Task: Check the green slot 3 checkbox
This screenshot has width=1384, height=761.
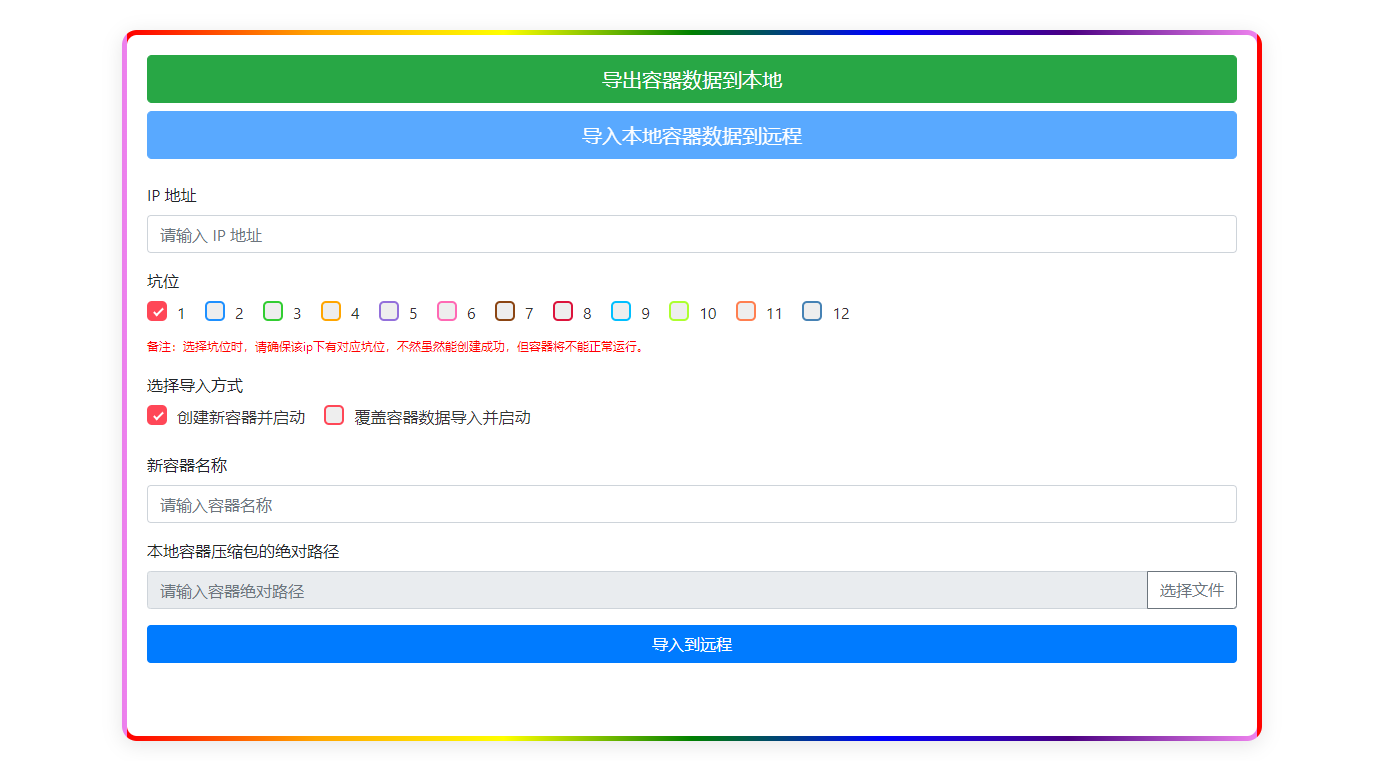Action: (273, 311)
